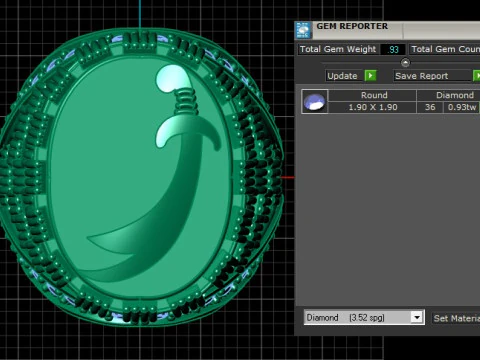Click the 0.93tw total weight cell
The width and height of the screenshot is (480, 360).
[x=462, y=107]
